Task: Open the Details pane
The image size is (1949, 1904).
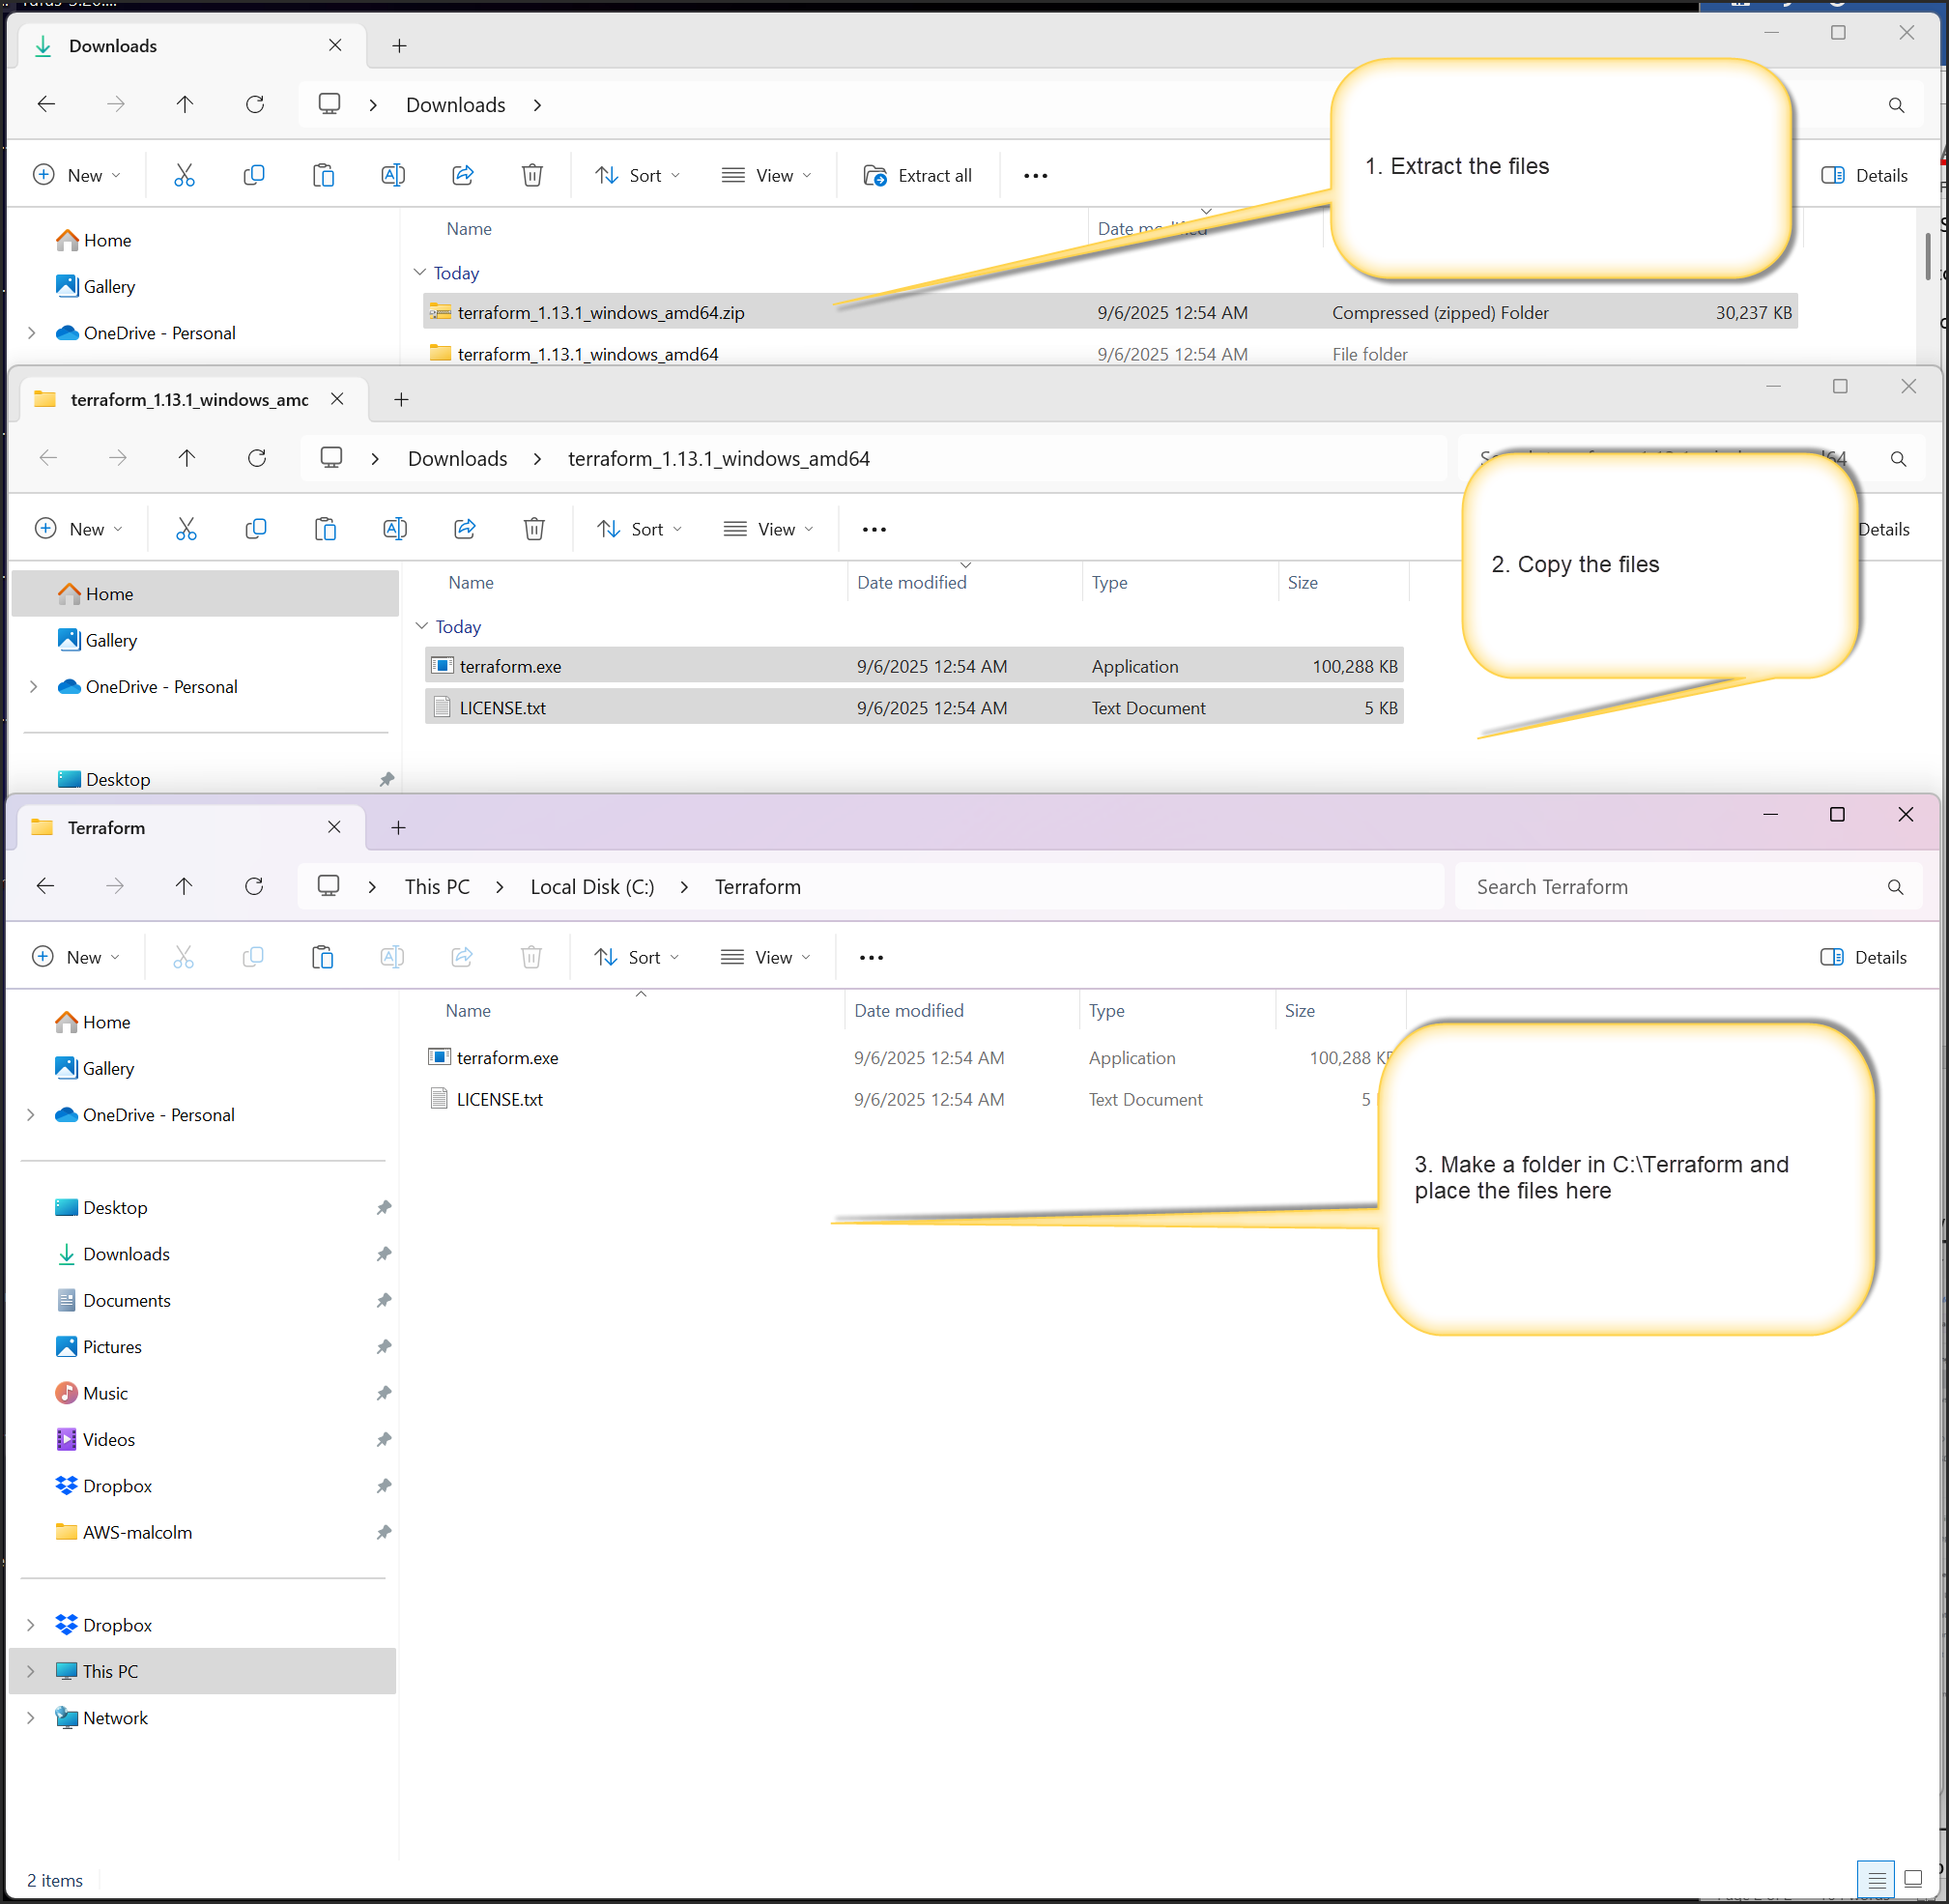Action: coord(1863,957)
